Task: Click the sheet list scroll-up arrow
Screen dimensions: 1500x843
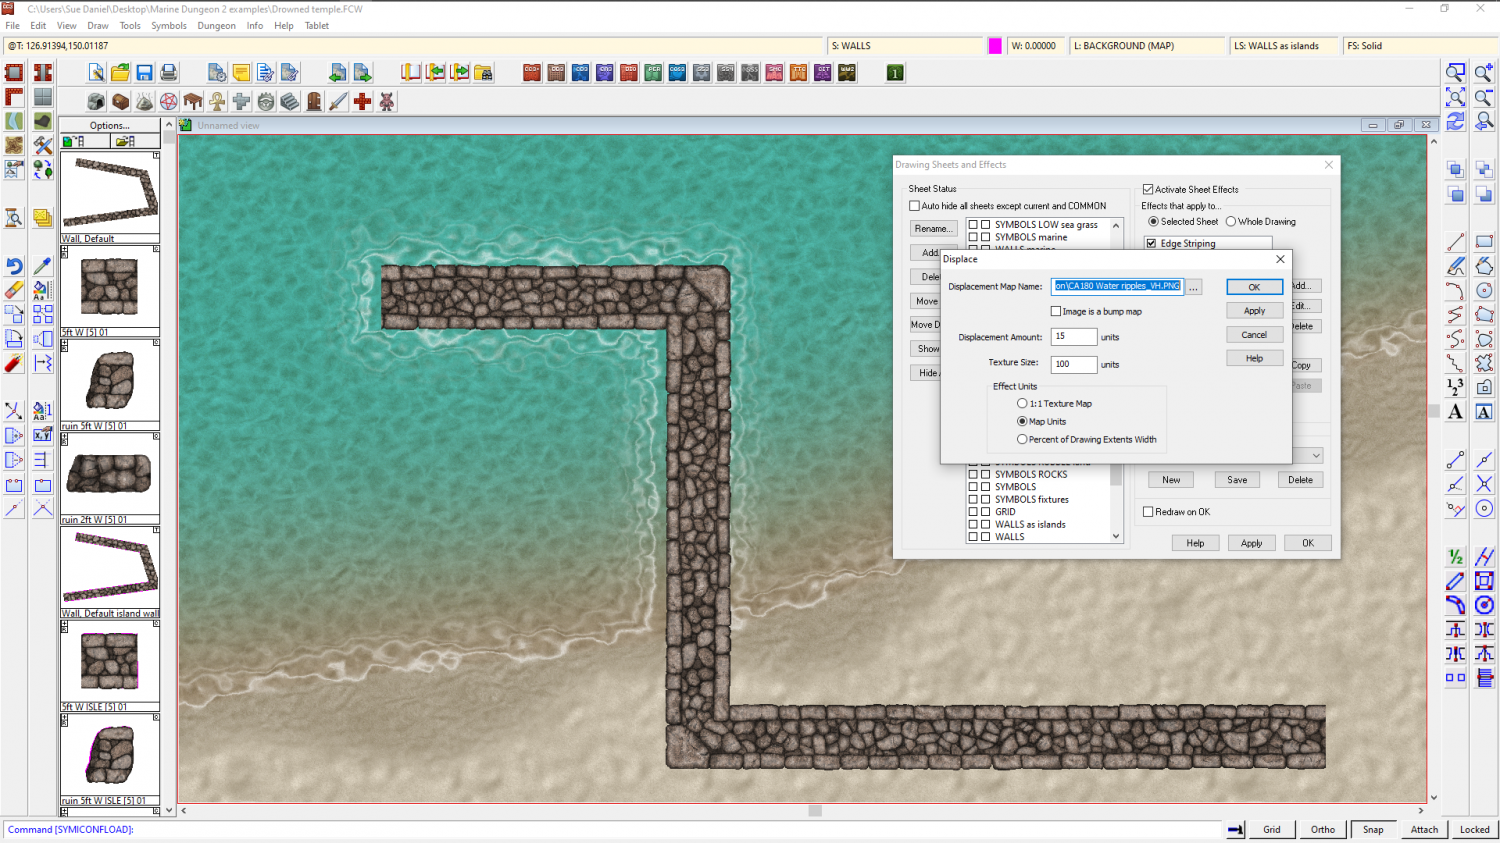Action: tap(1116, 225)
